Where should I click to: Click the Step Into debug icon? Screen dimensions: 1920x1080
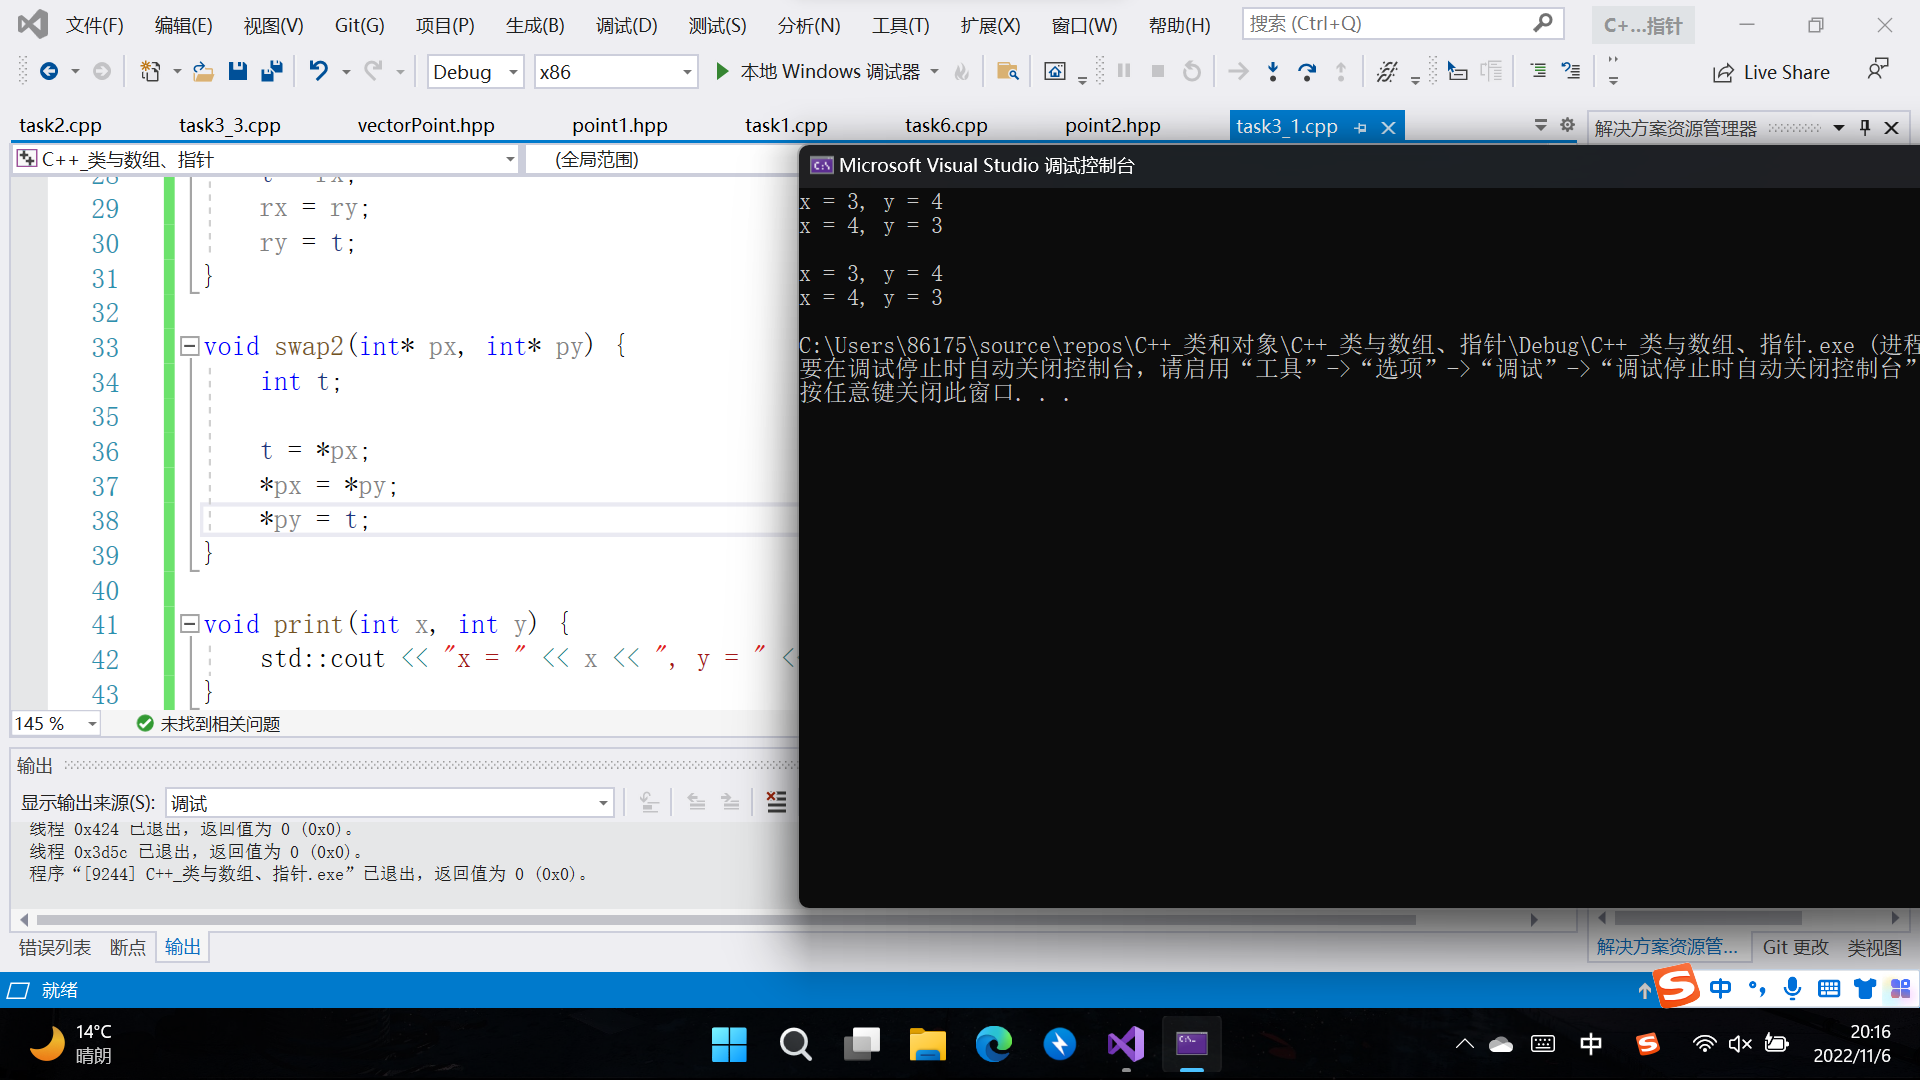coord(1272,71)
